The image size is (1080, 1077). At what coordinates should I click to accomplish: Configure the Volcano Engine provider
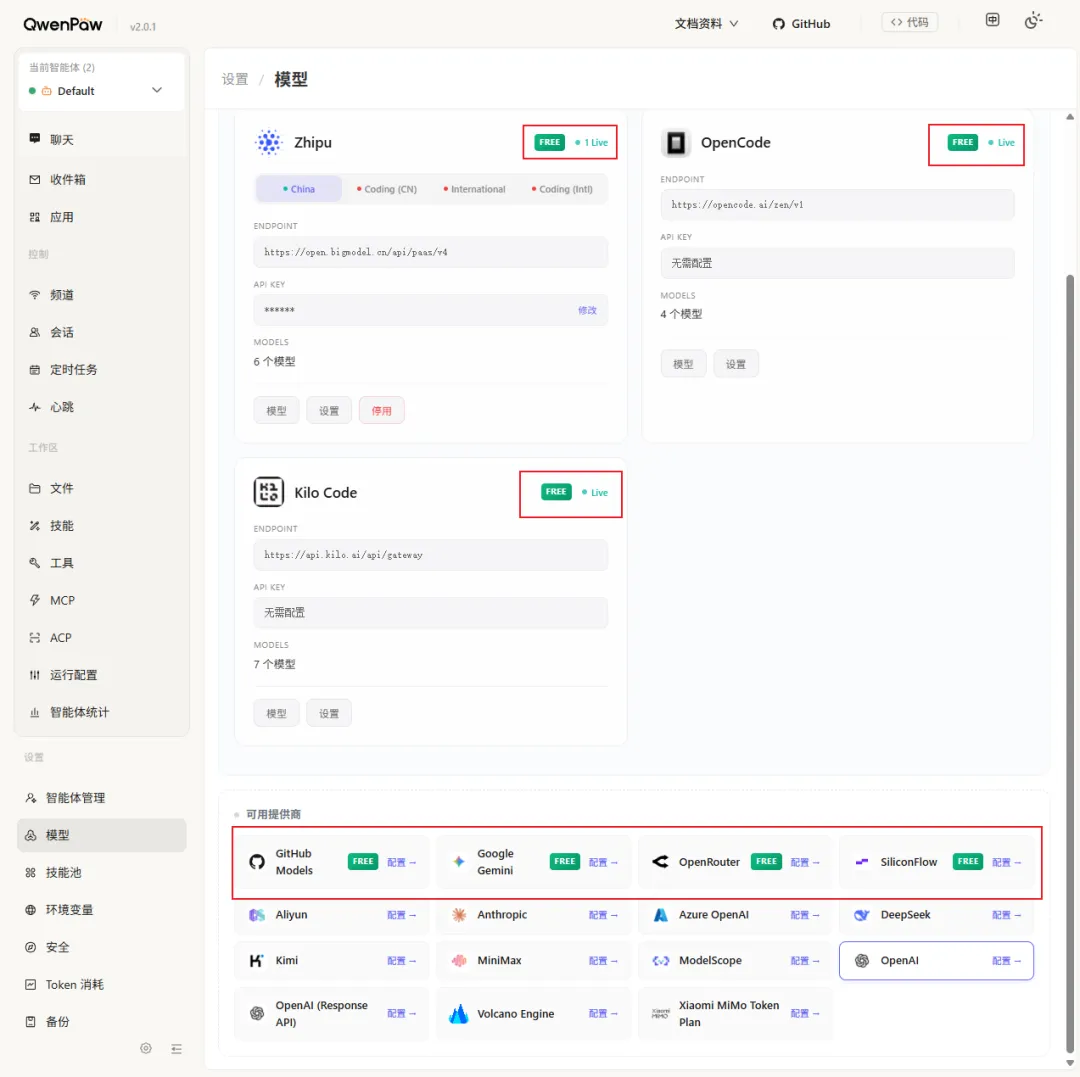603,1014
